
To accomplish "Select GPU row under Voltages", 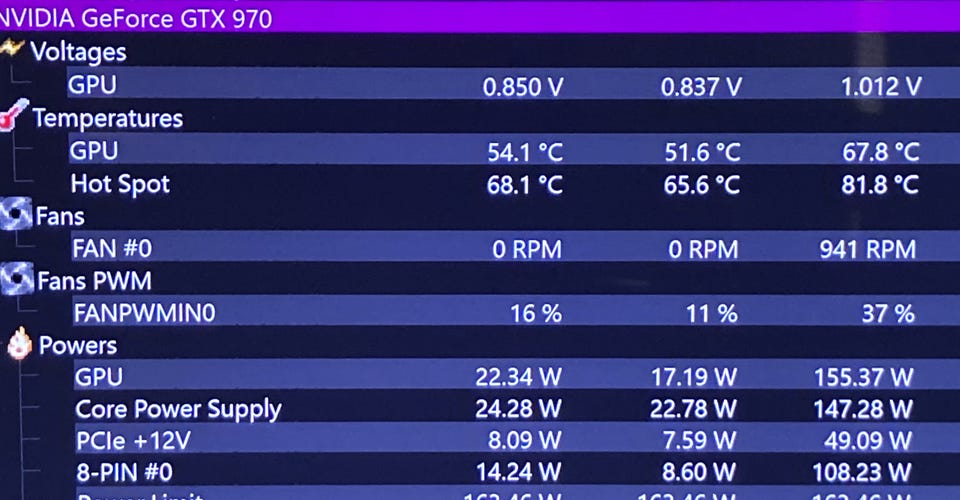I will point(513,84).
